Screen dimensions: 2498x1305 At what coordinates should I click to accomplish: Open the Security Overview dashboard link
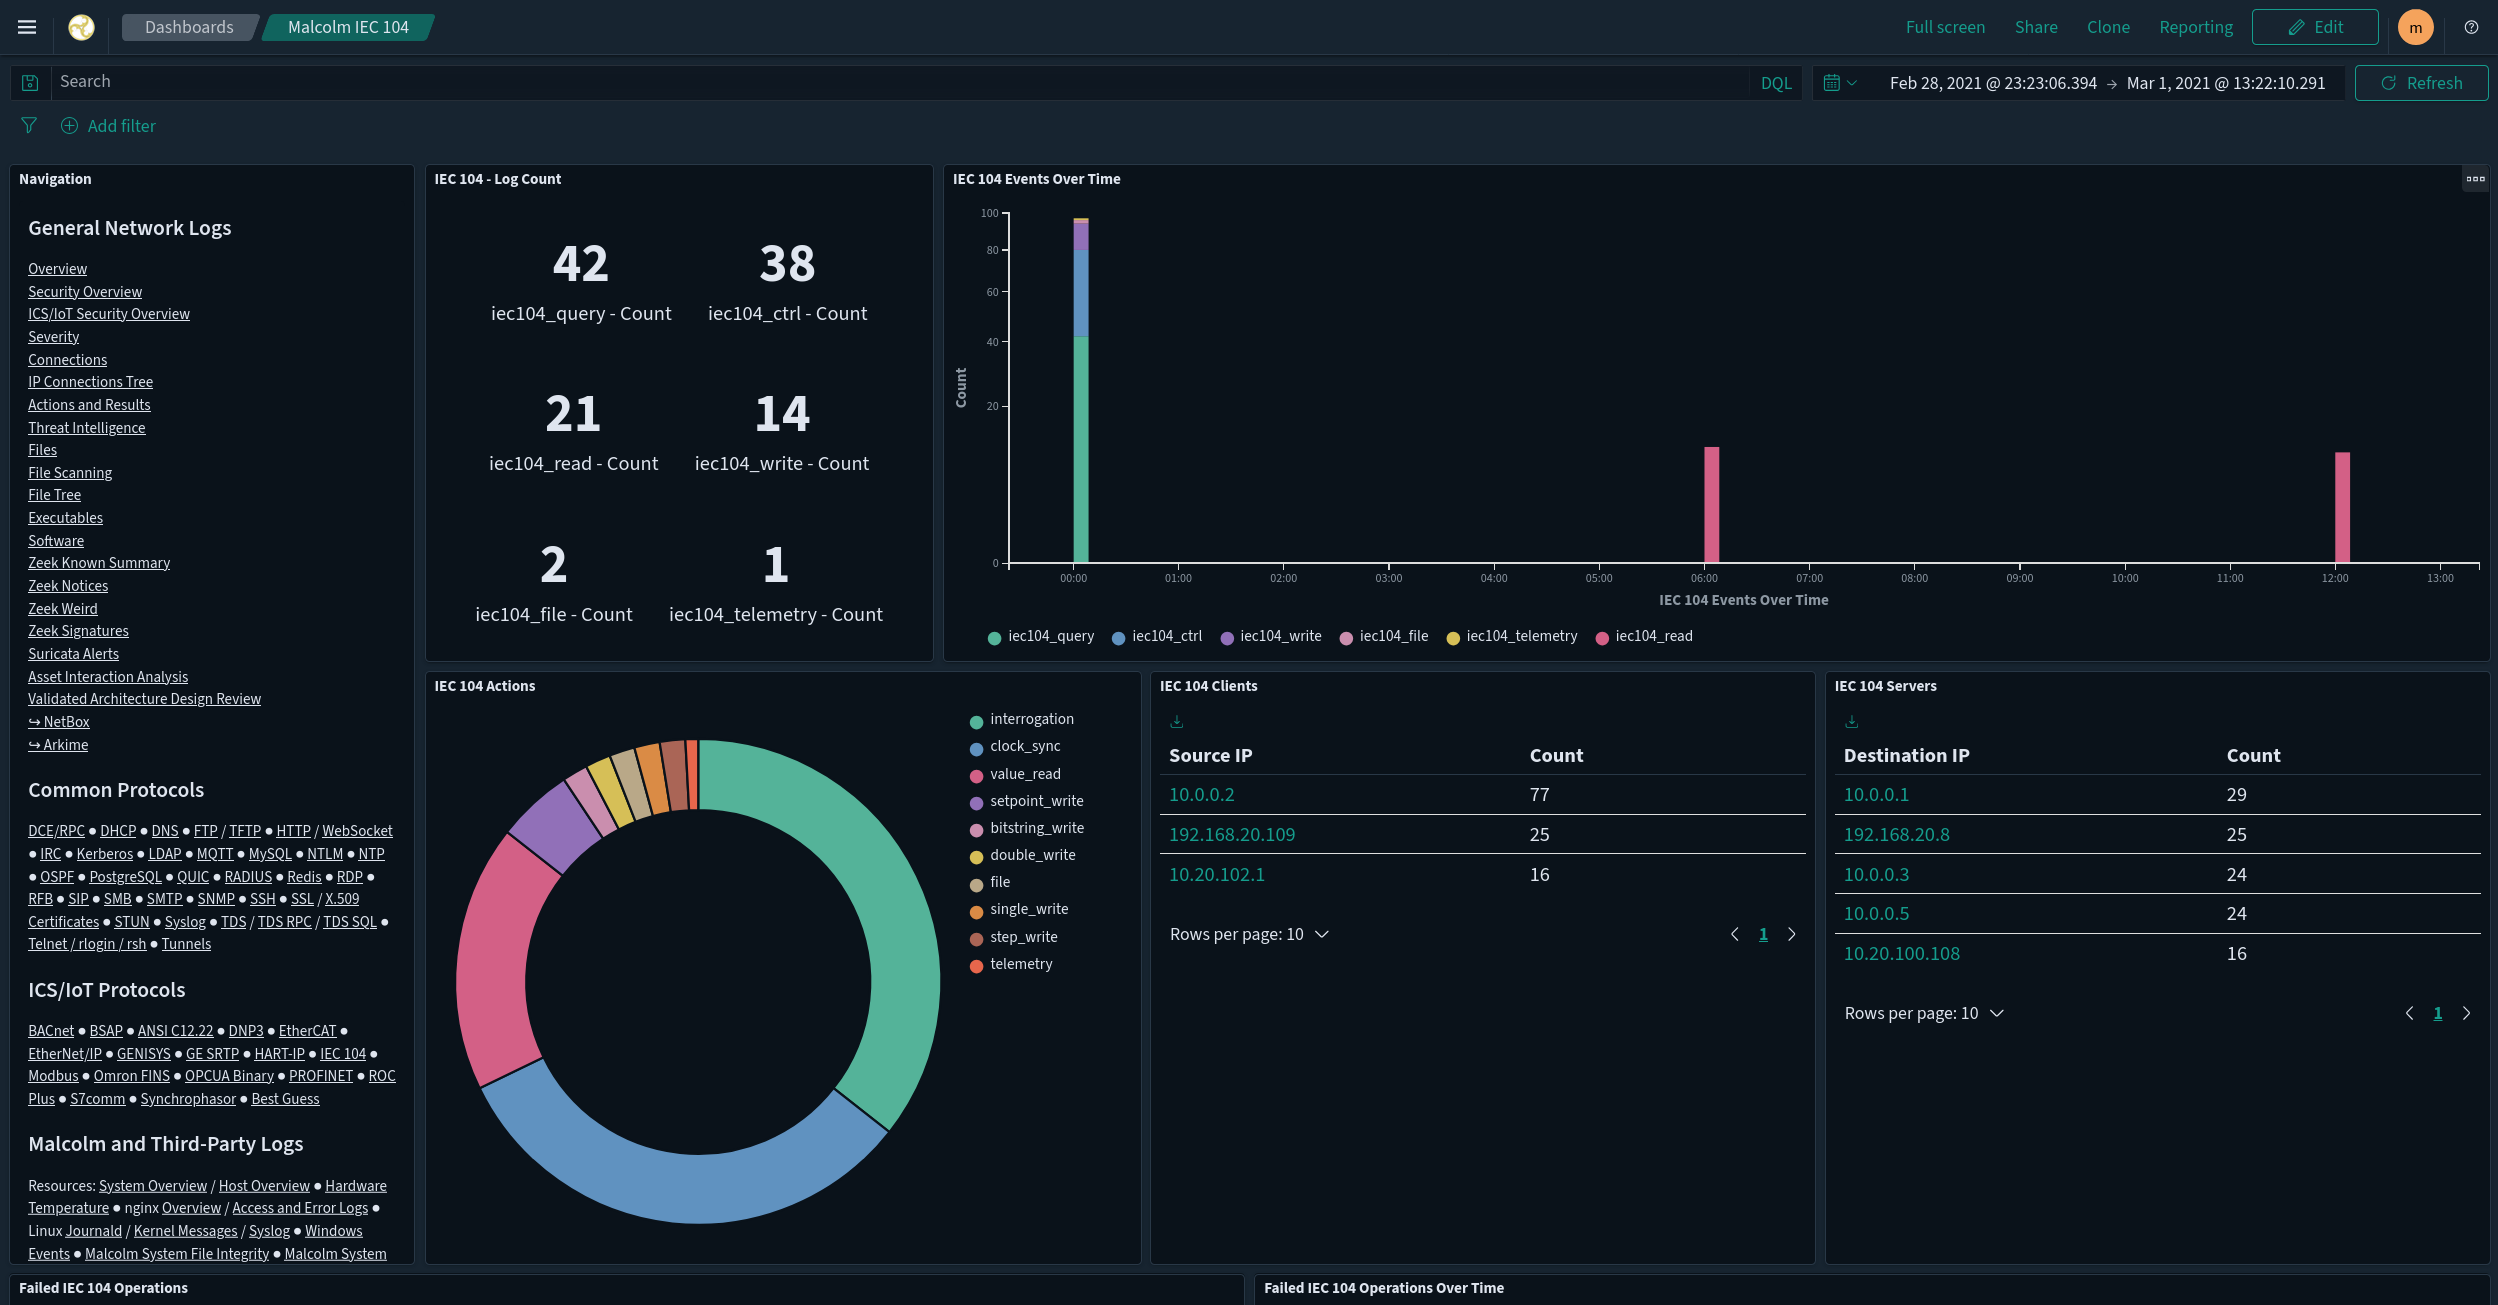point(85,292)
